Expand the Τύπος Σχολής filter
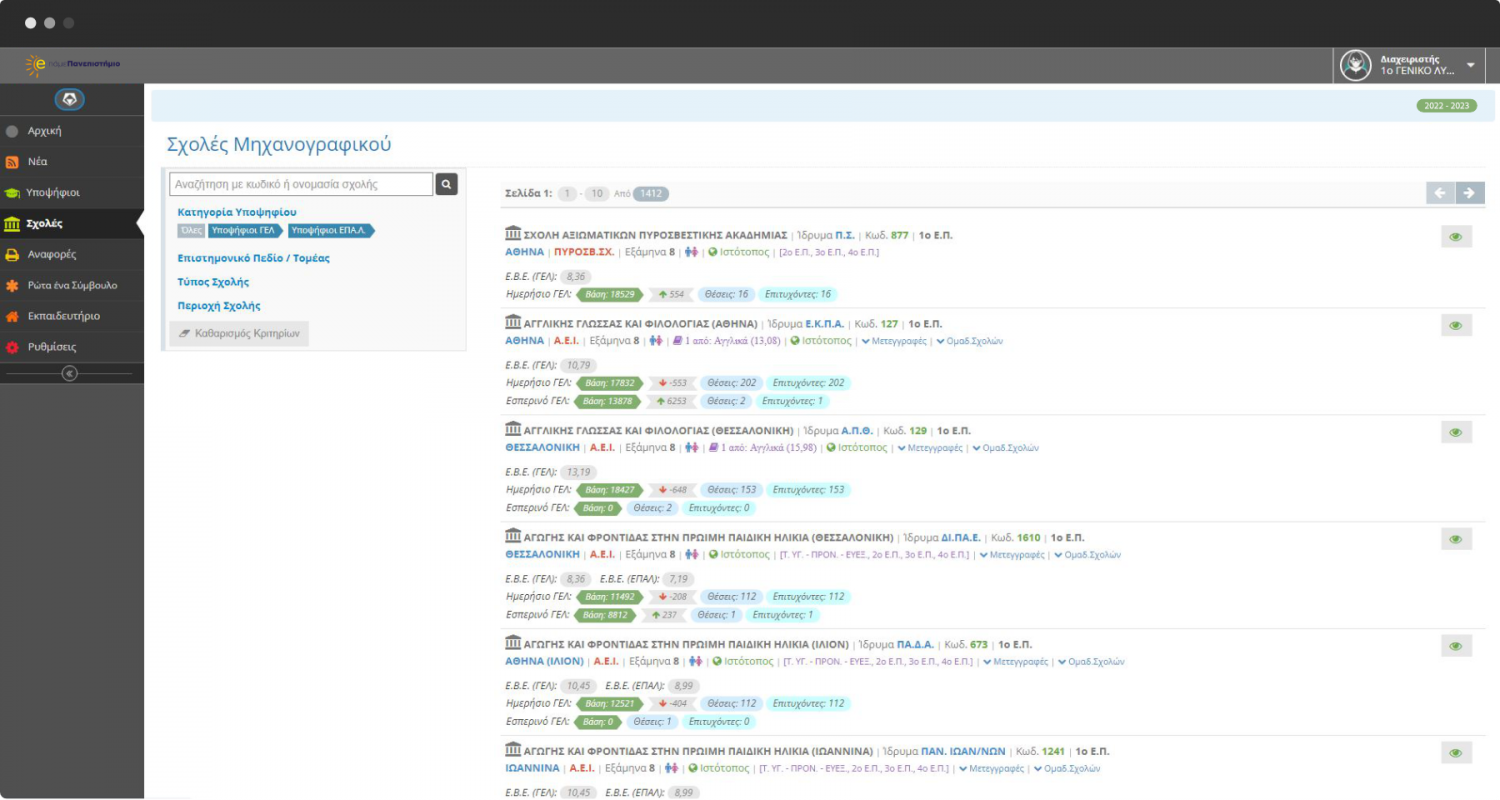This screenshot has width=1500, height=800. coord(213,282)
